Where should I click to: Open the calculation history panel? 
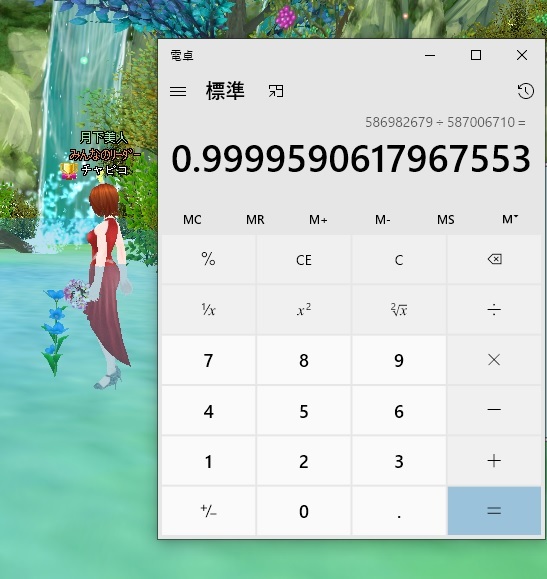(x=526, y=91)
